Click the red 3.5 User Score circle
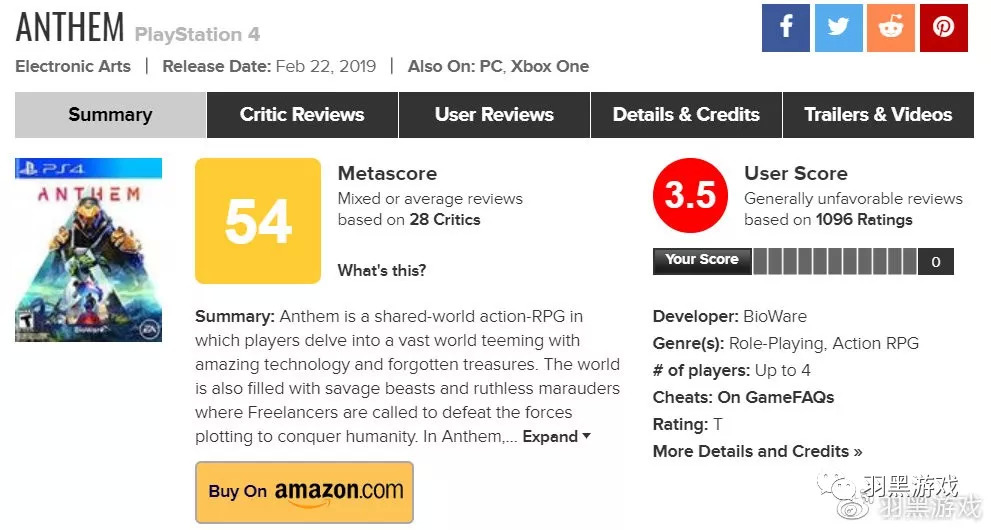 point(690,195)
